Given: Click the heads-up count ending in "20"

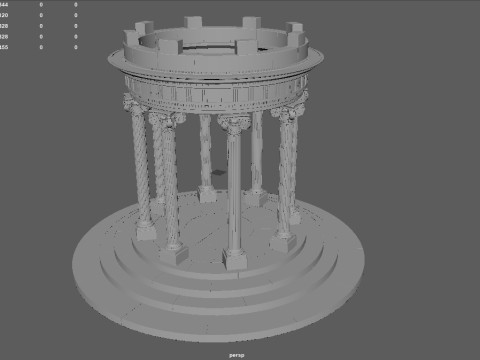Looking at the screenshot, I should tap(4, 15).
